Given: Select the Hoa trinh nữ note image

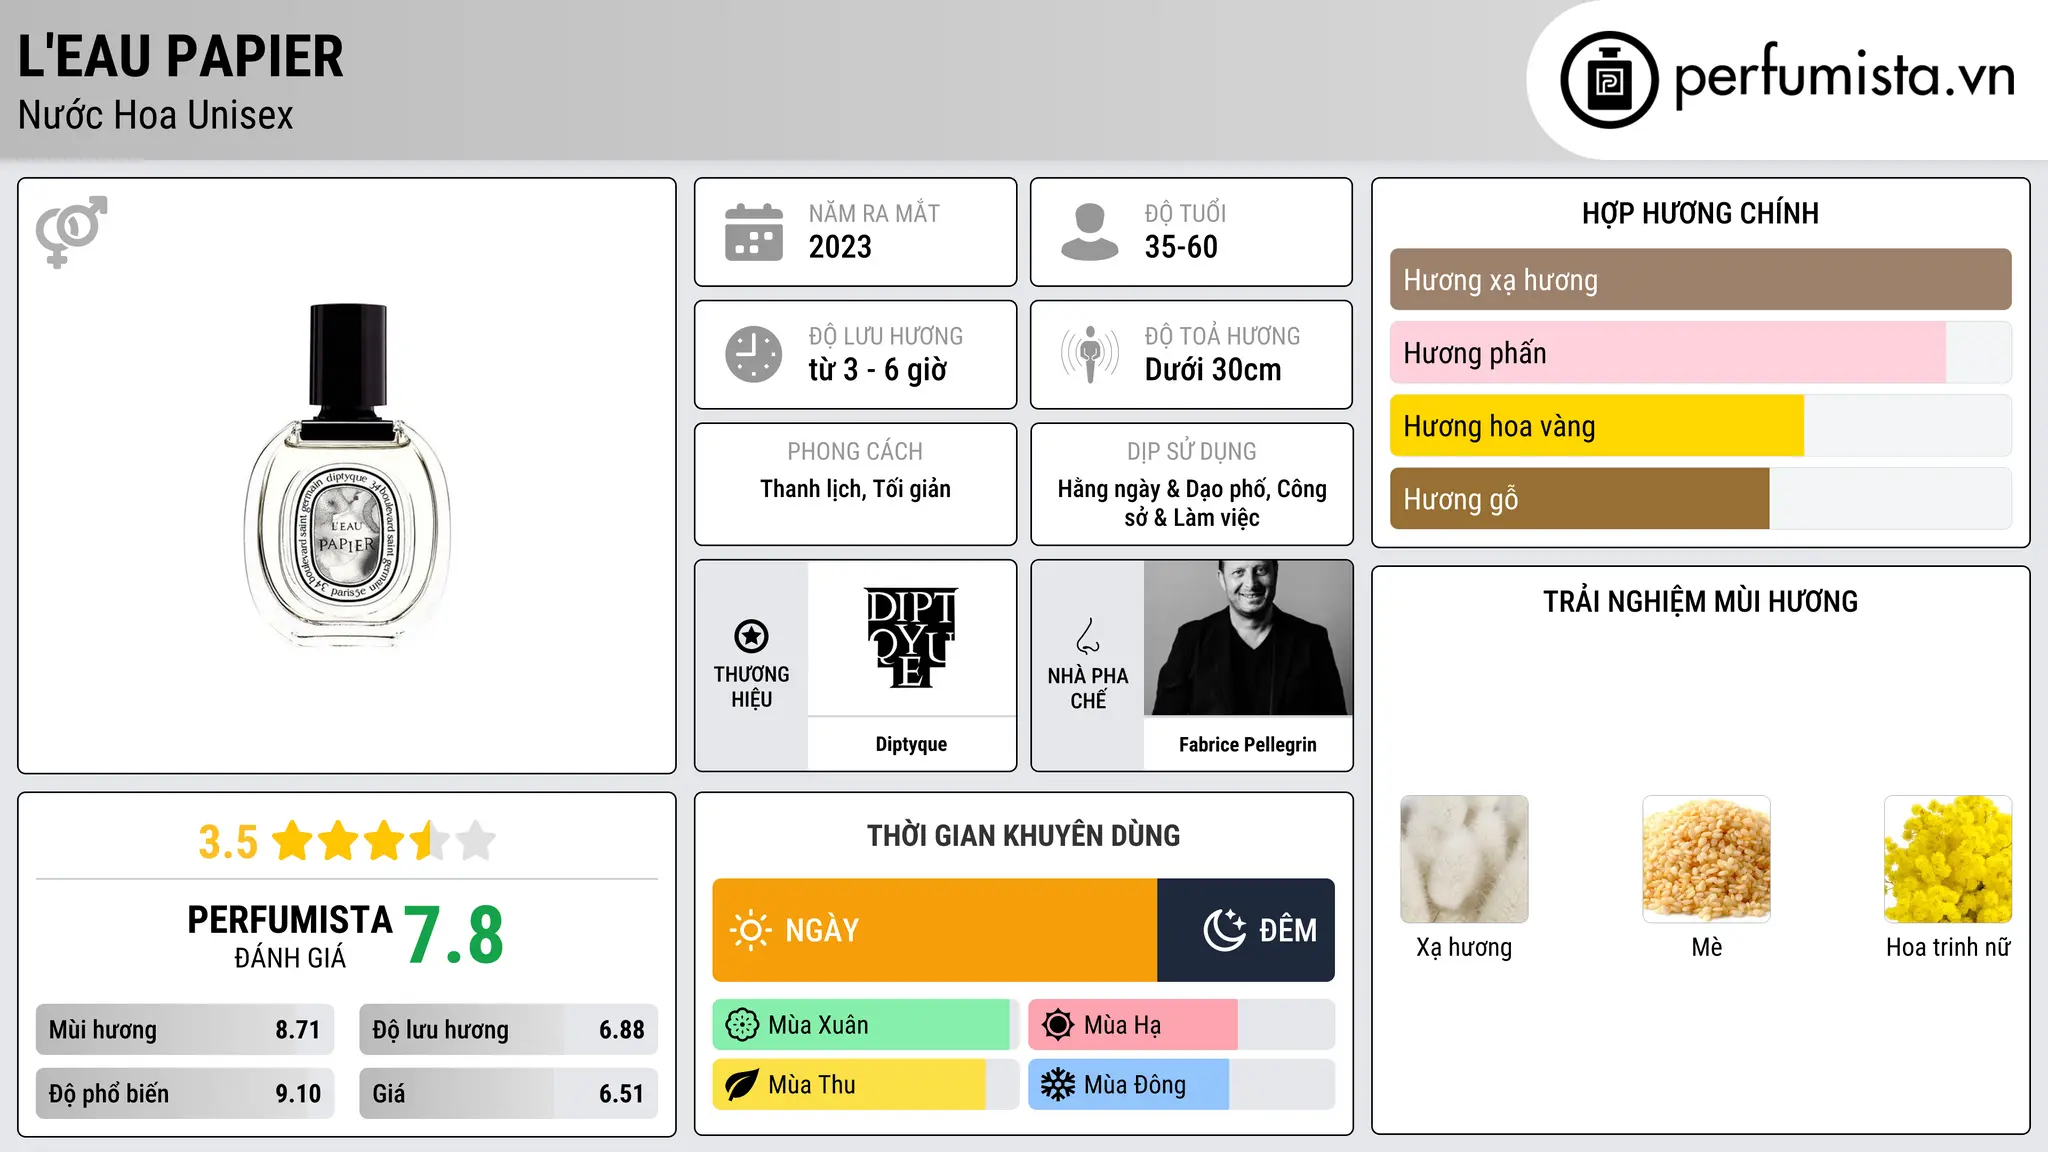Looking at the screenshot, I should point(1948,859).
